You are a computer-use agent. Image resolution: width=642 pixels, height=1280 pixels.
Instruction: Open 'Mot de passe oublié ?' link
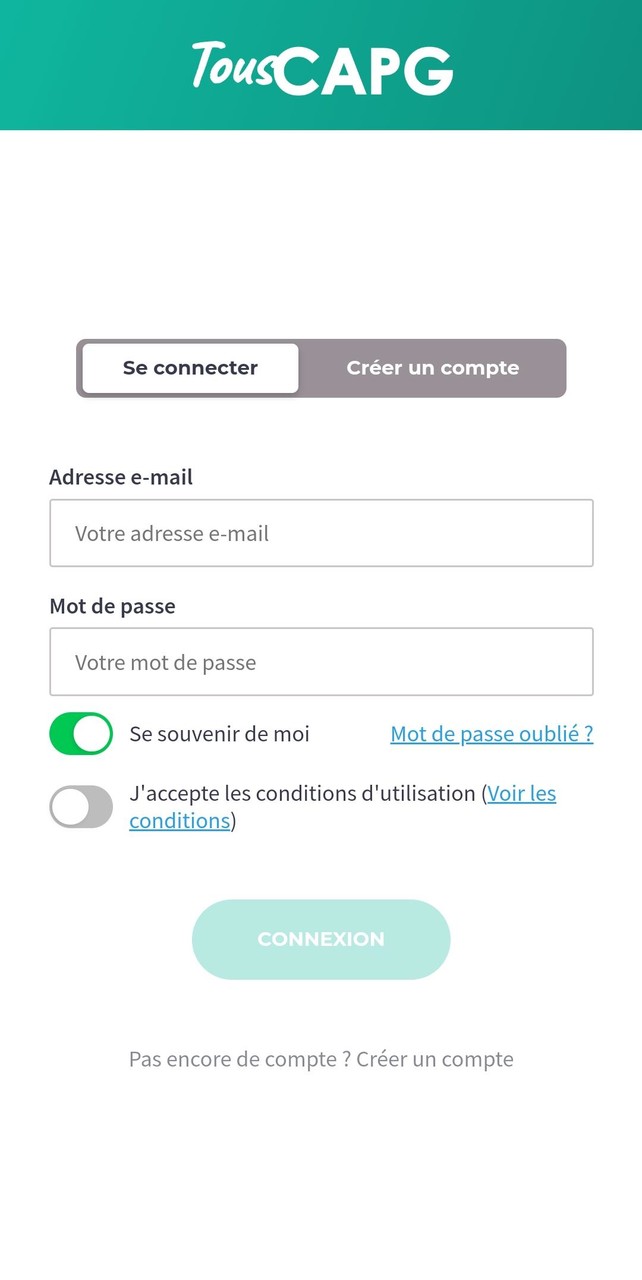point(491,733)
